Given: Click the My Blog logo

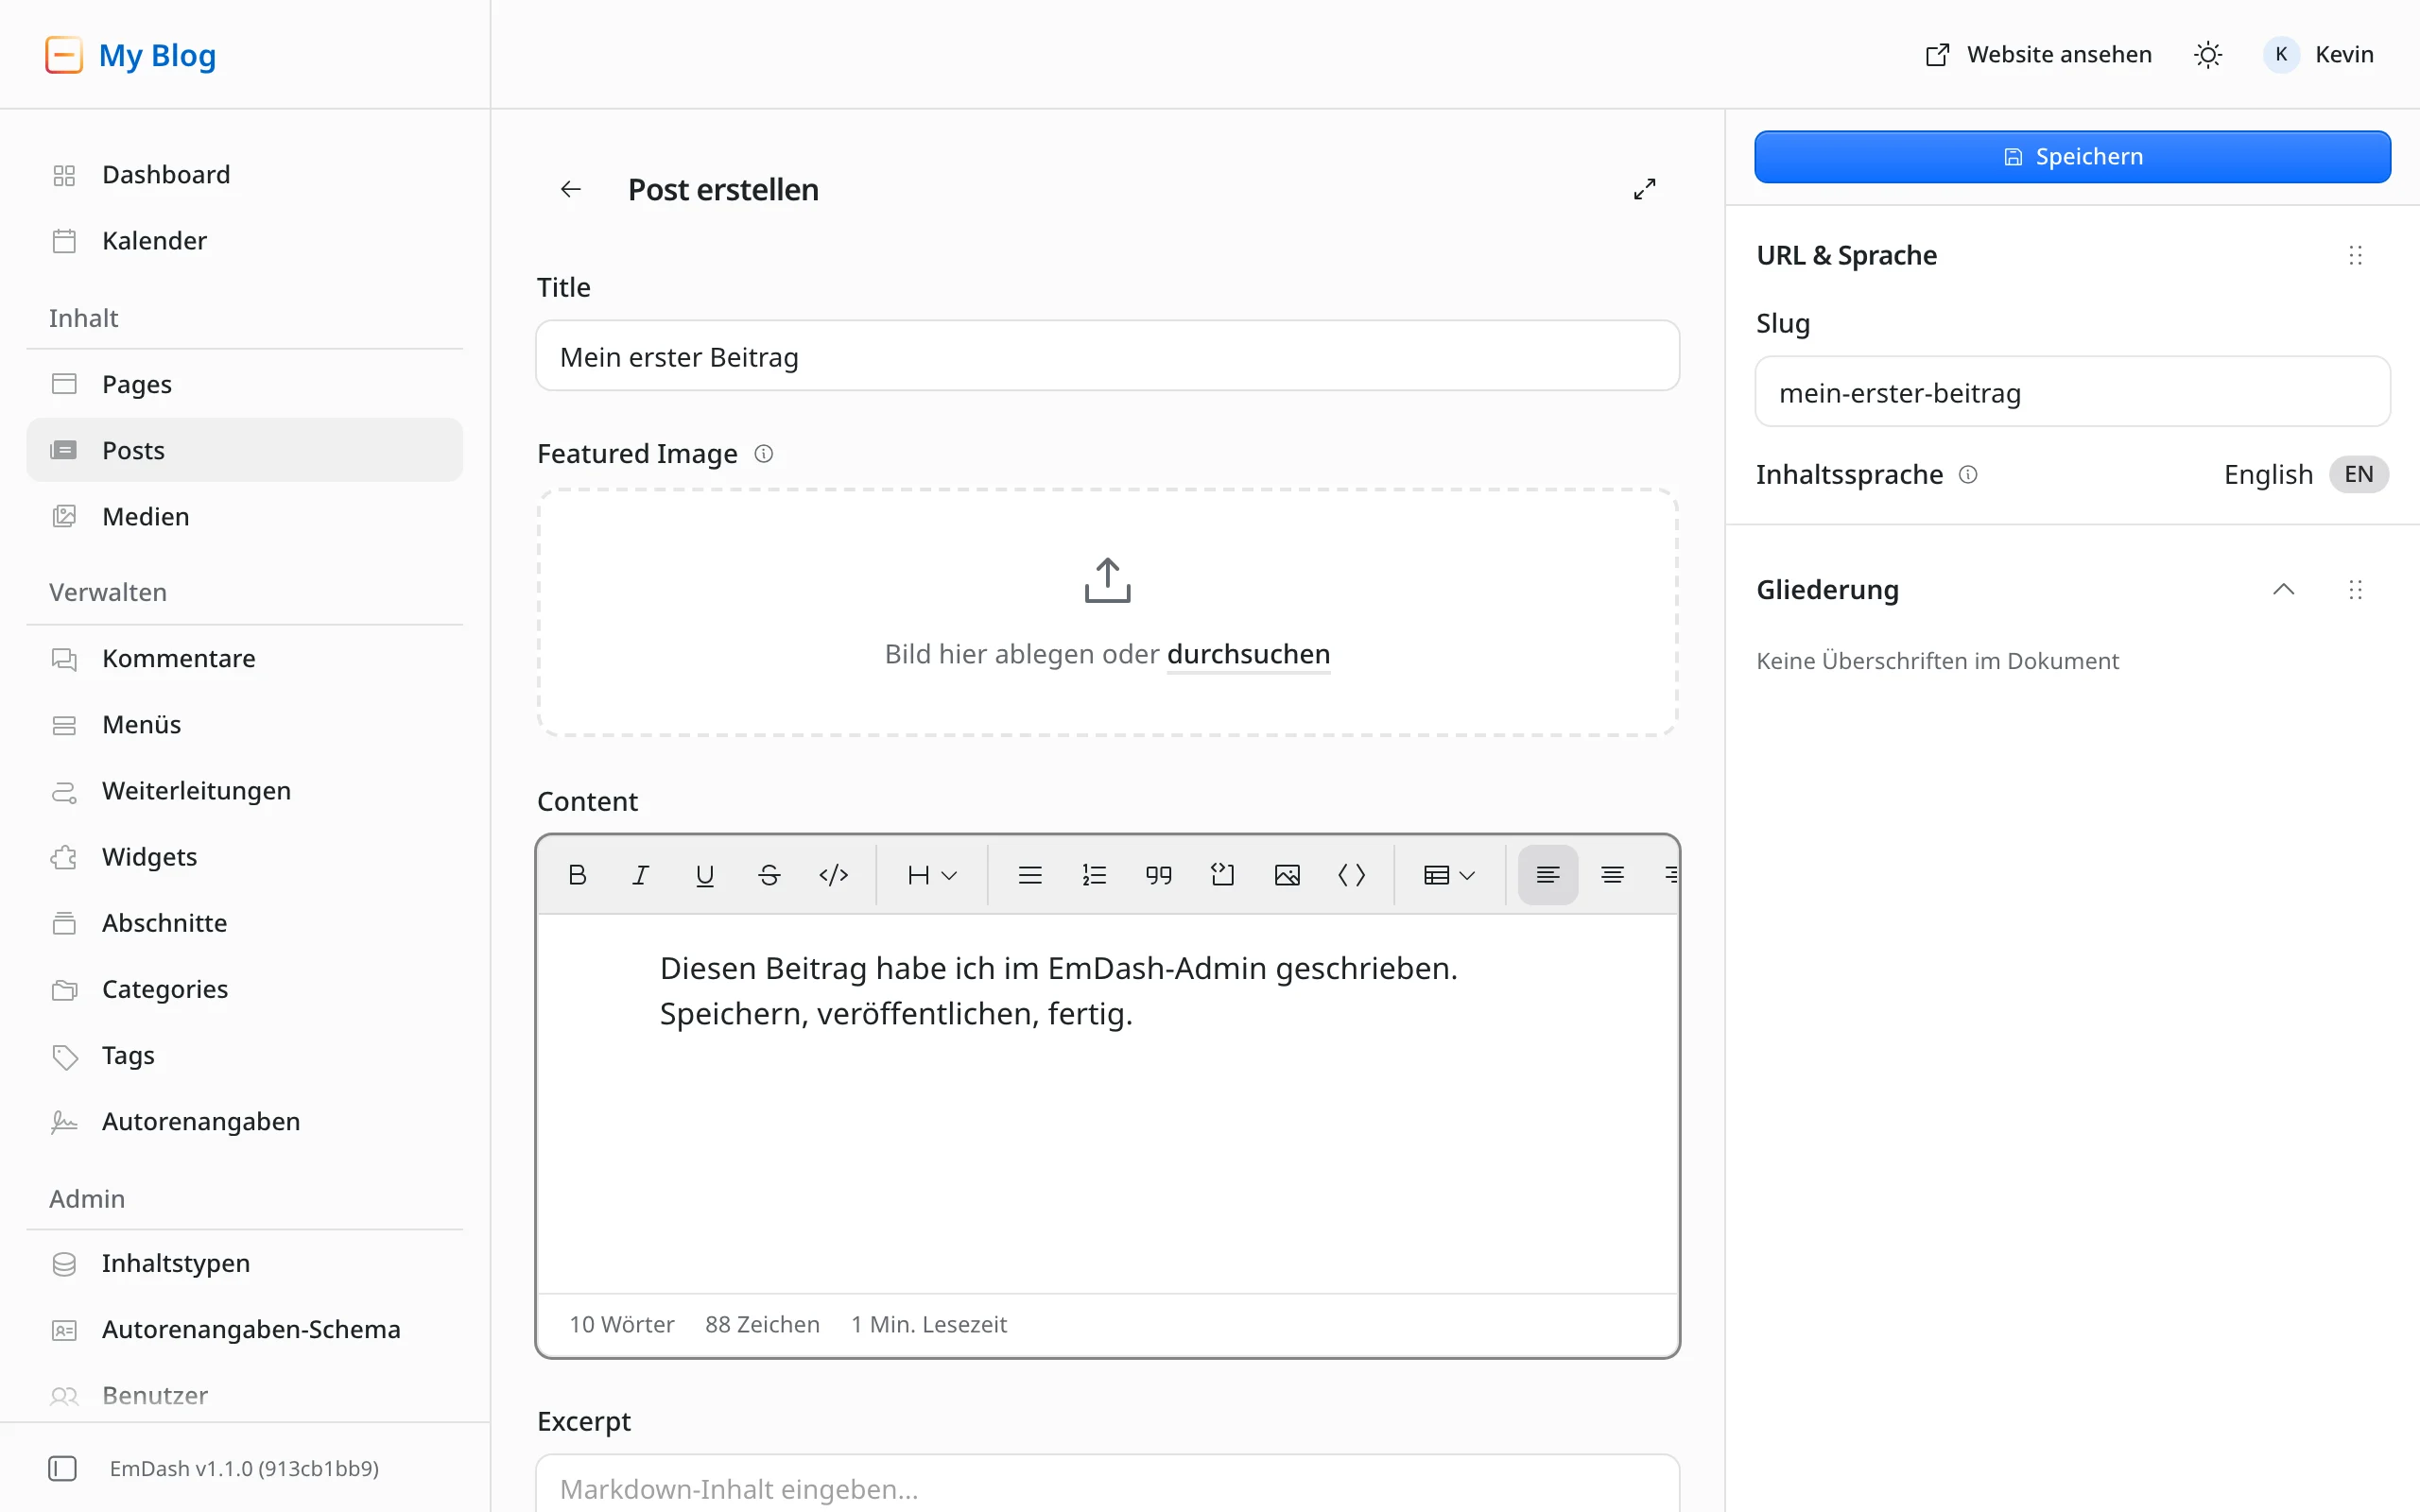Looking at the screenshot, I should pyautogui.click(x=130, y=55).
